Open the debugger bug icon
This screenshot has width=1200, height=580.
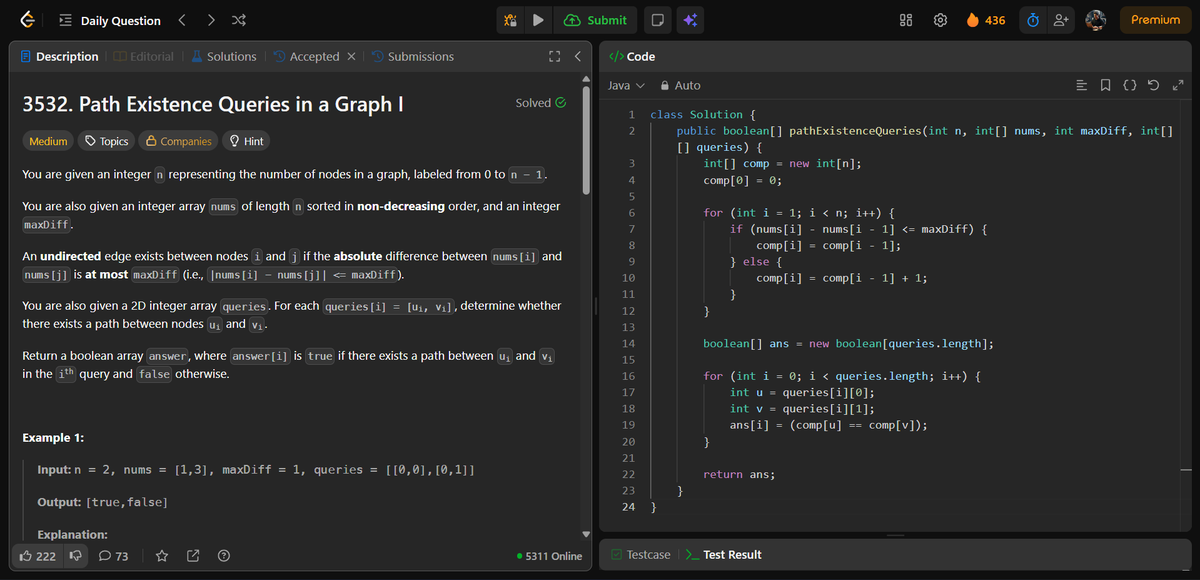(510, 20)
